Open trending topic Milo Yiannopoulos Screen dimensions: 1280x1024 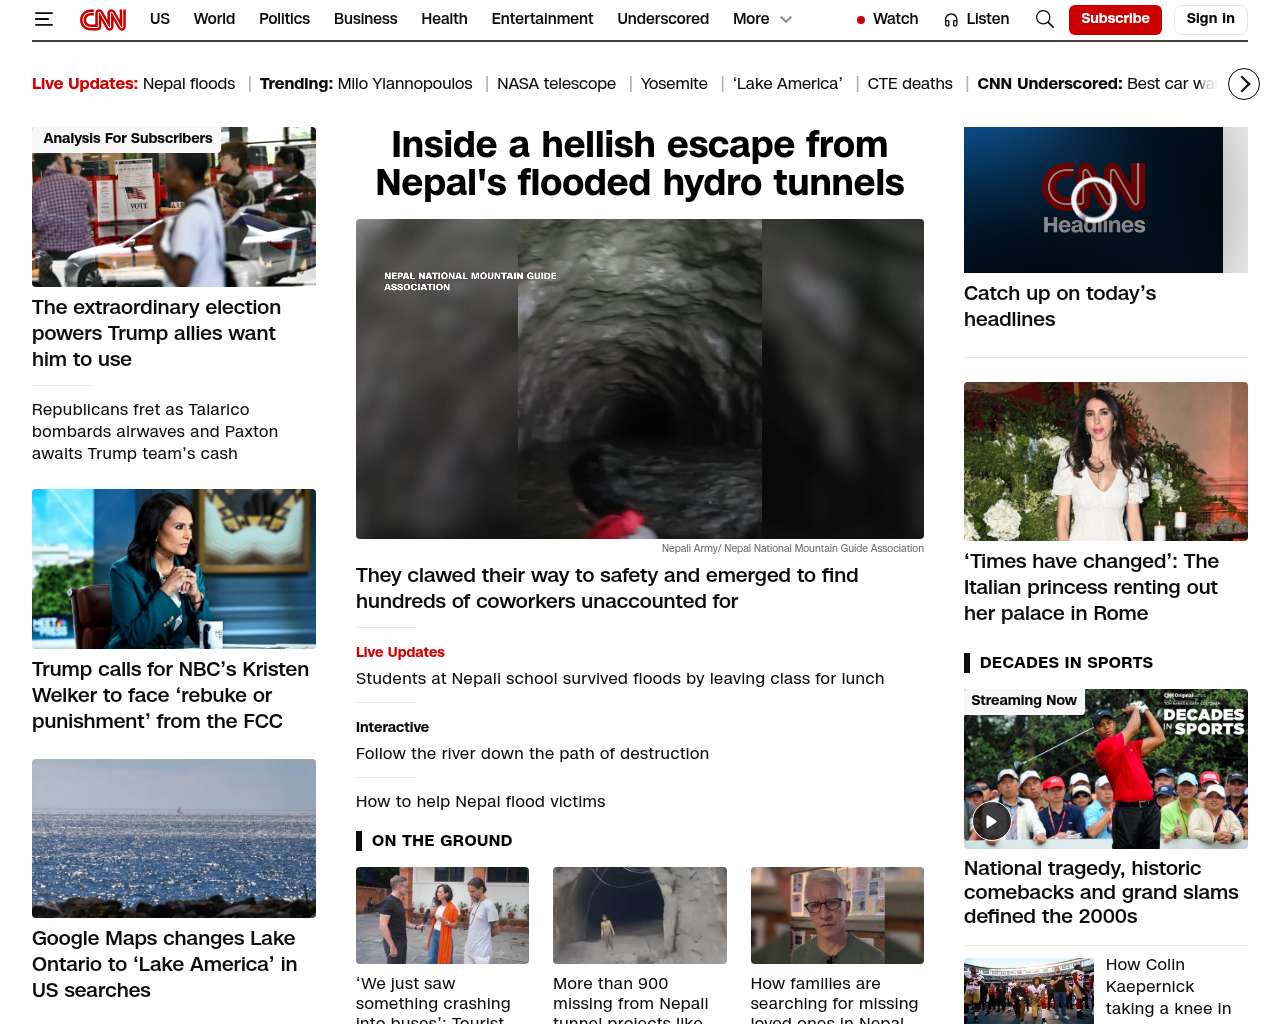405,84
